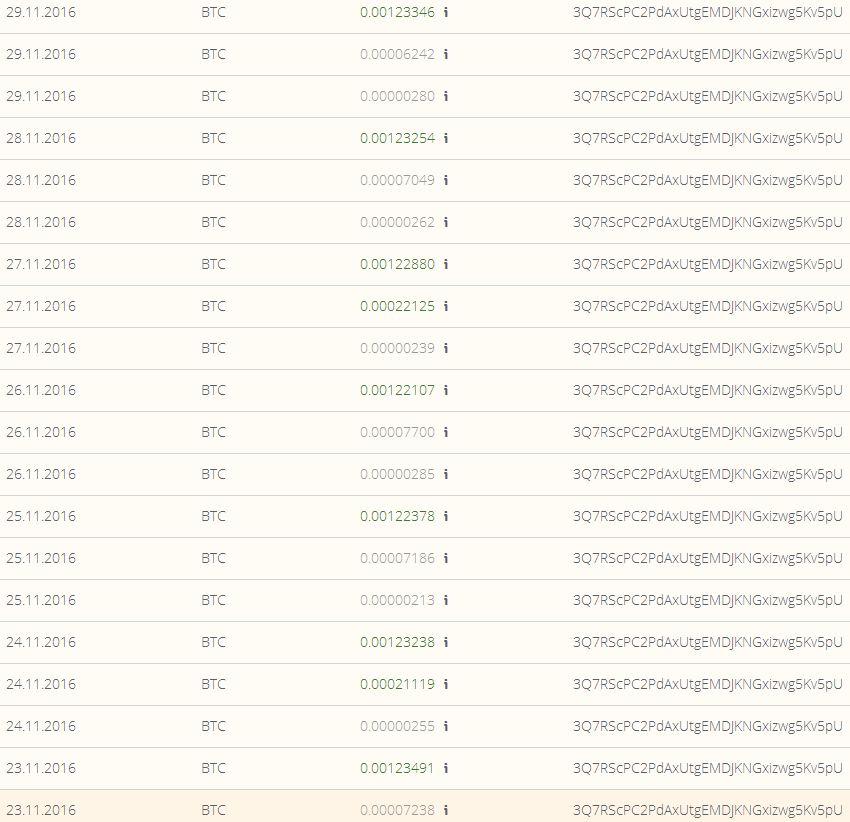
Task: Click the amount 0.00122378
Action: pos(397,516)
